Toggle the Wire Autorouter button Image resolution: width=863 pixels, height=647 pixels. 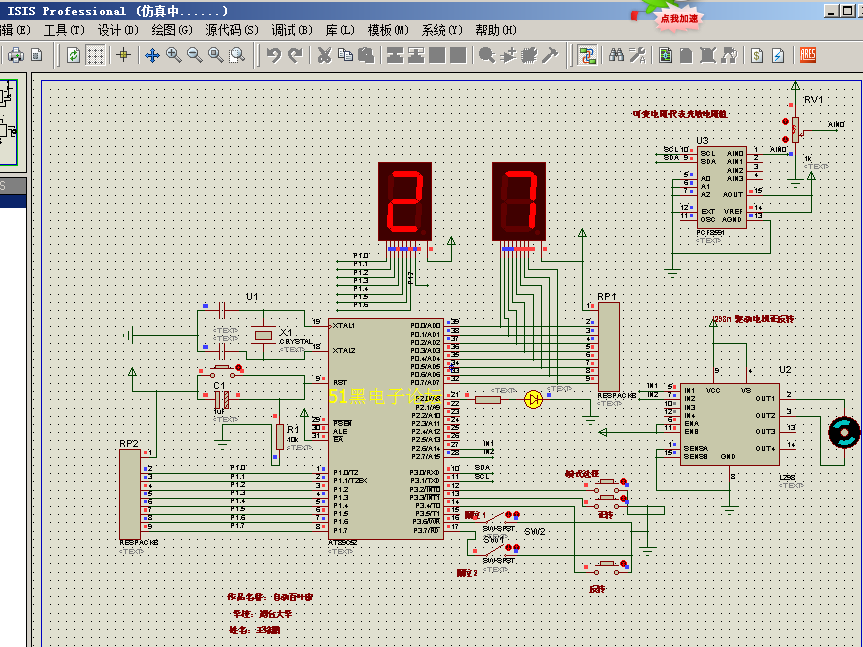click(x=587, y=55)
